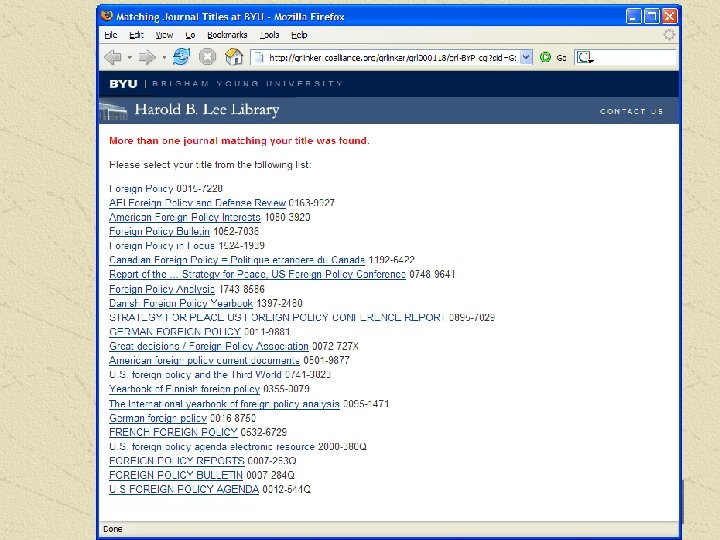
Task: Open Yearbook of Finnish foreign policy
Action: pos(185,389)
